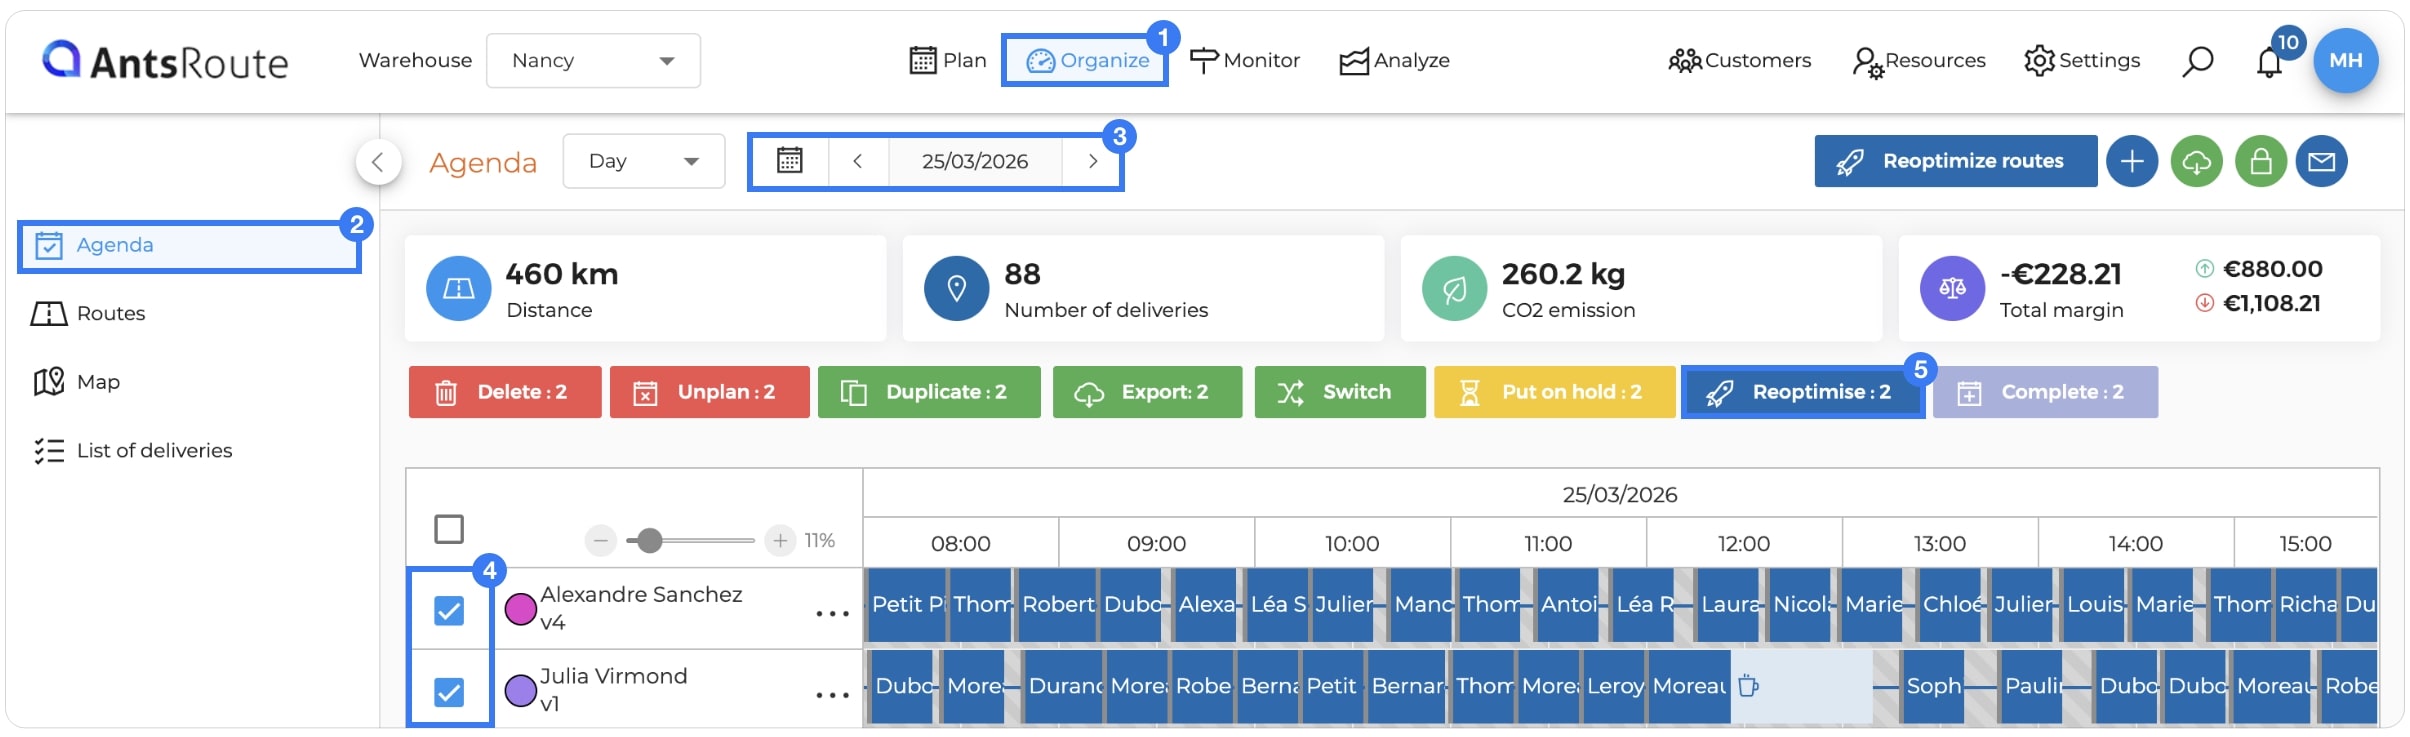Click the Export: 2 button

(1147, 392)
